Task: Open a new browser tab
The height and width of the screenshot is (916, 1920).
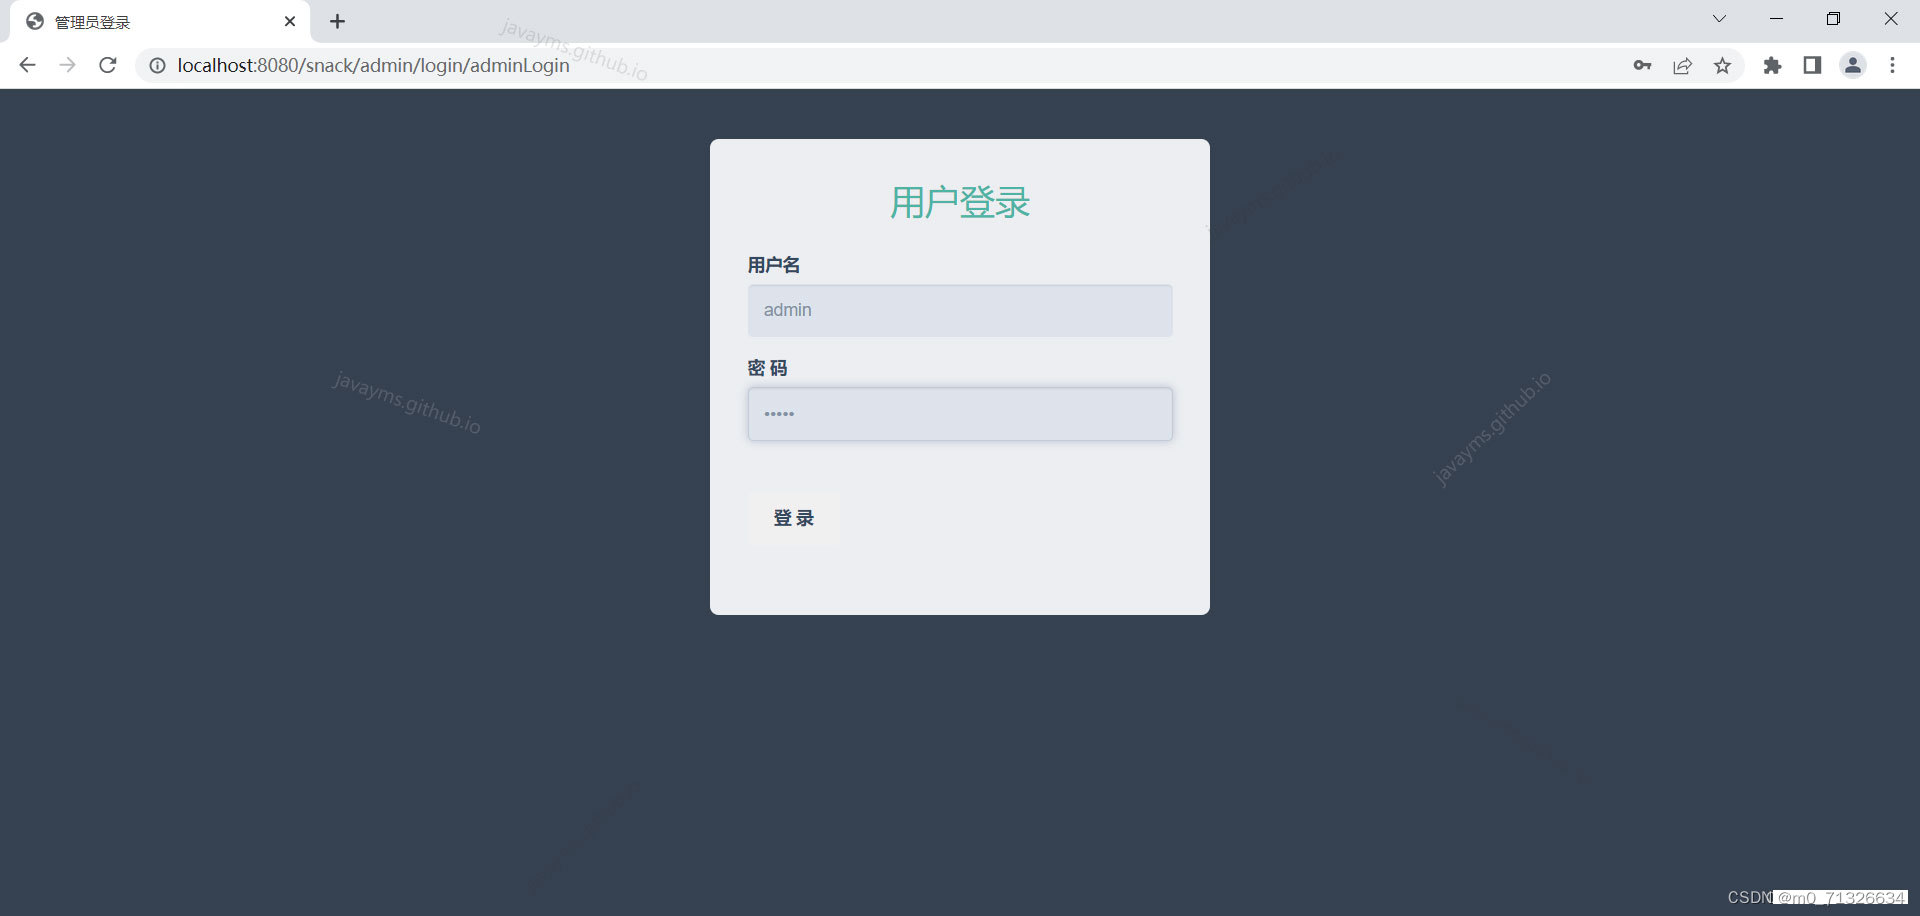Action: (337, 21)
